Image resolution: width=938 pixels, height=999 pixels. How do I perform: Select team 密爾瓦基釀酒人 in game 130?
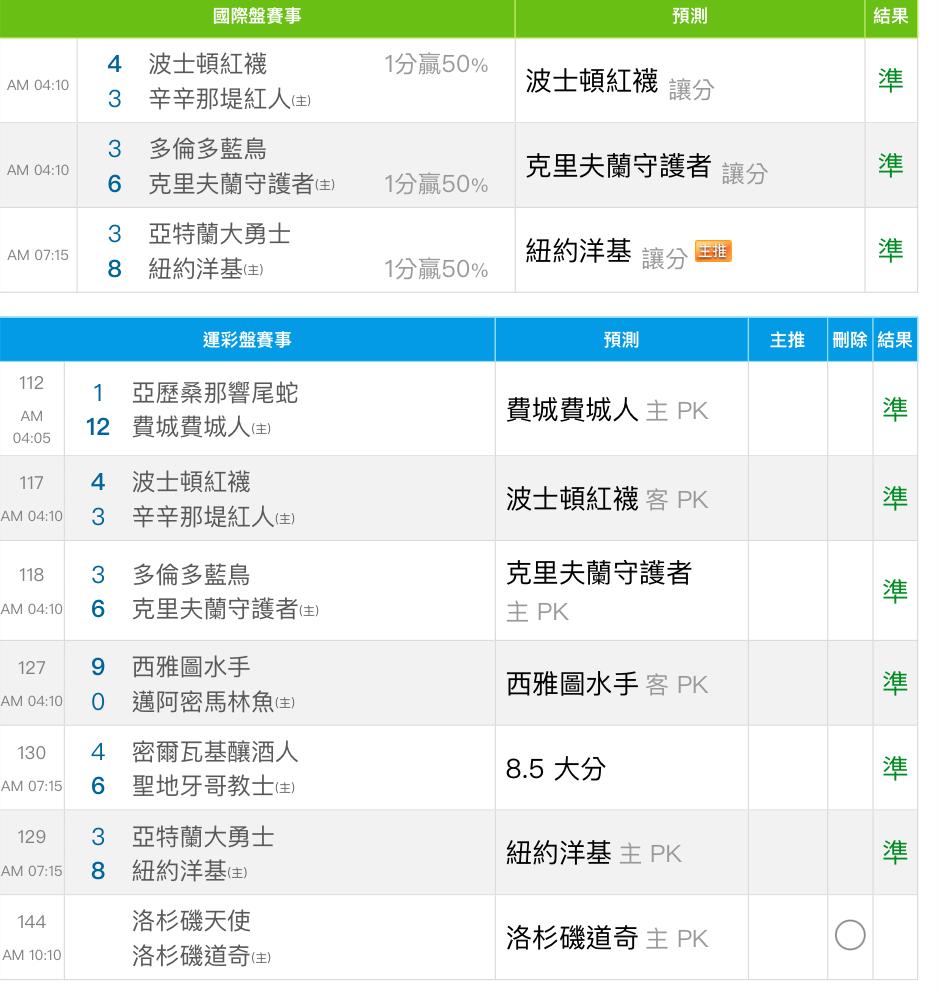(x=215, y=752)
